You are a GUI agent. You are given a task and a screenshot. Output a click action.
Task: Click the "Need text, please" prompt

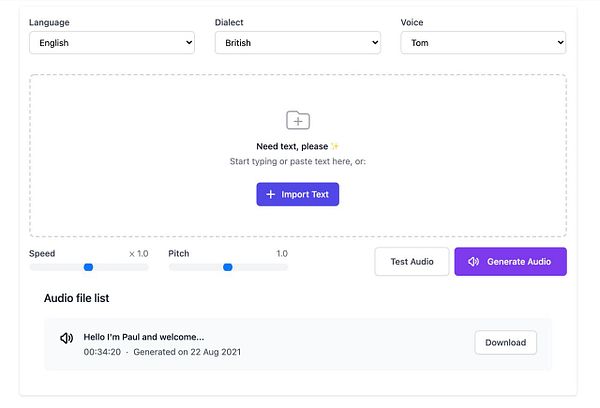point(294,146)
